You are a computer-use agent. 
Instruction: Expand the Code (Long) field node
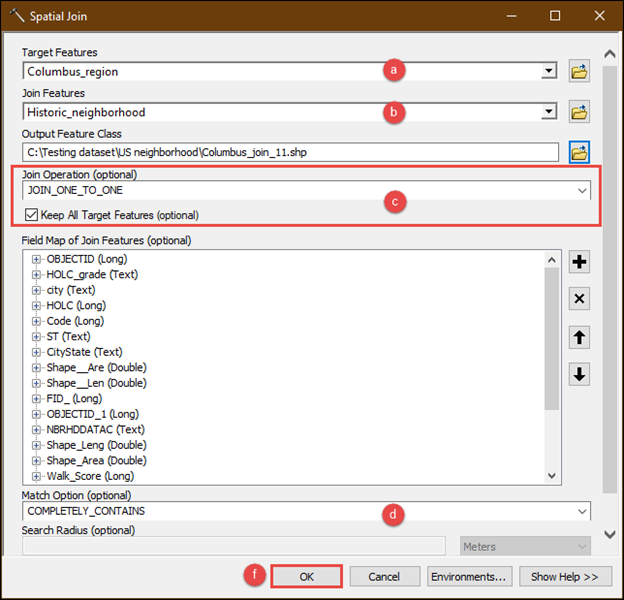tap(36, 321)
